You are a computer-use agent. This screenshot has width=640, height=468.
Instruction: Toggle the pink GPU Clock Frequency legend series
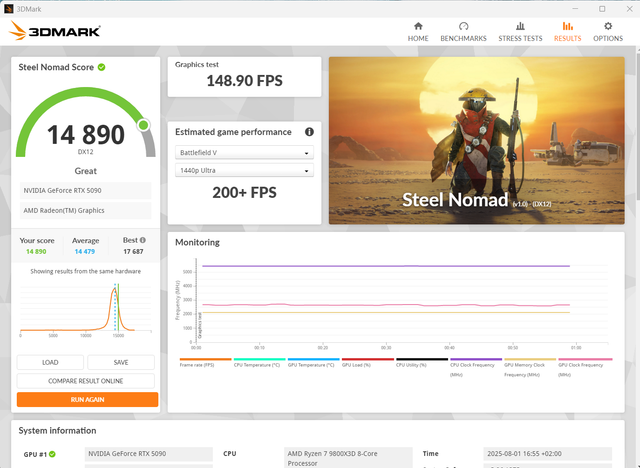pos(585,367)
